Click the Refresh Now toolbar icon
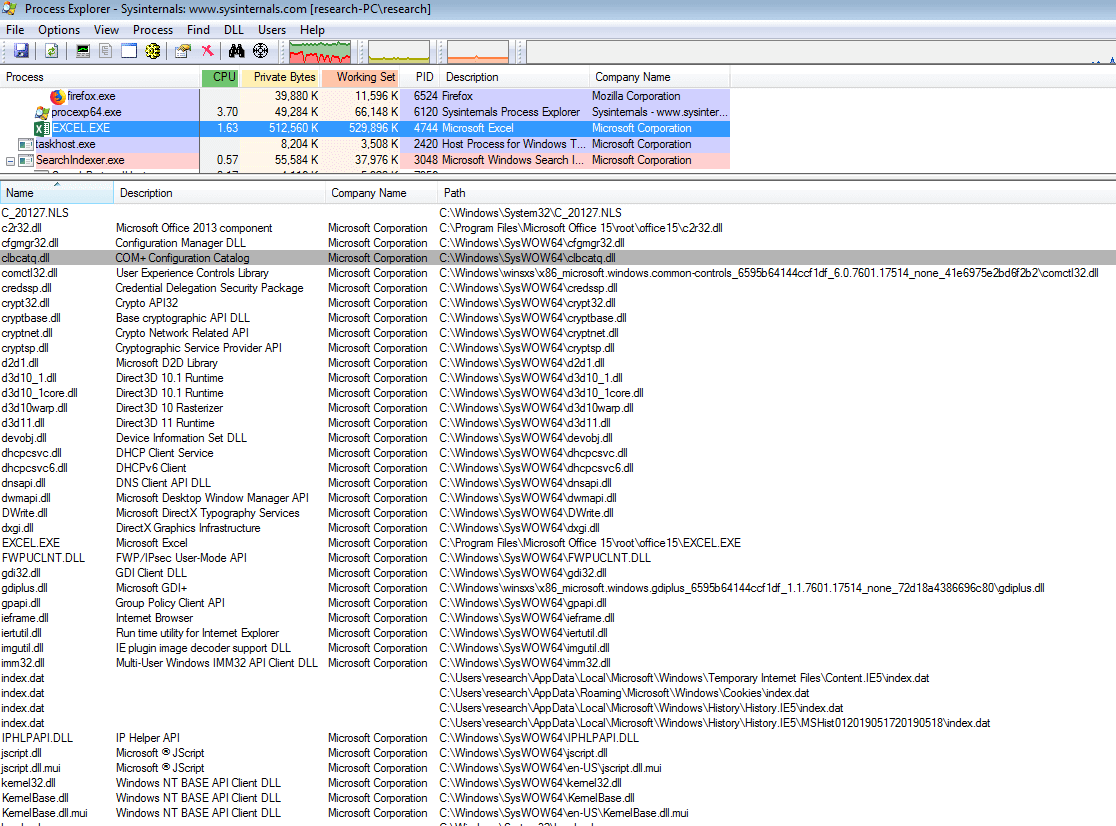Screen dimensions: 1116x826 tap(51, 51)
